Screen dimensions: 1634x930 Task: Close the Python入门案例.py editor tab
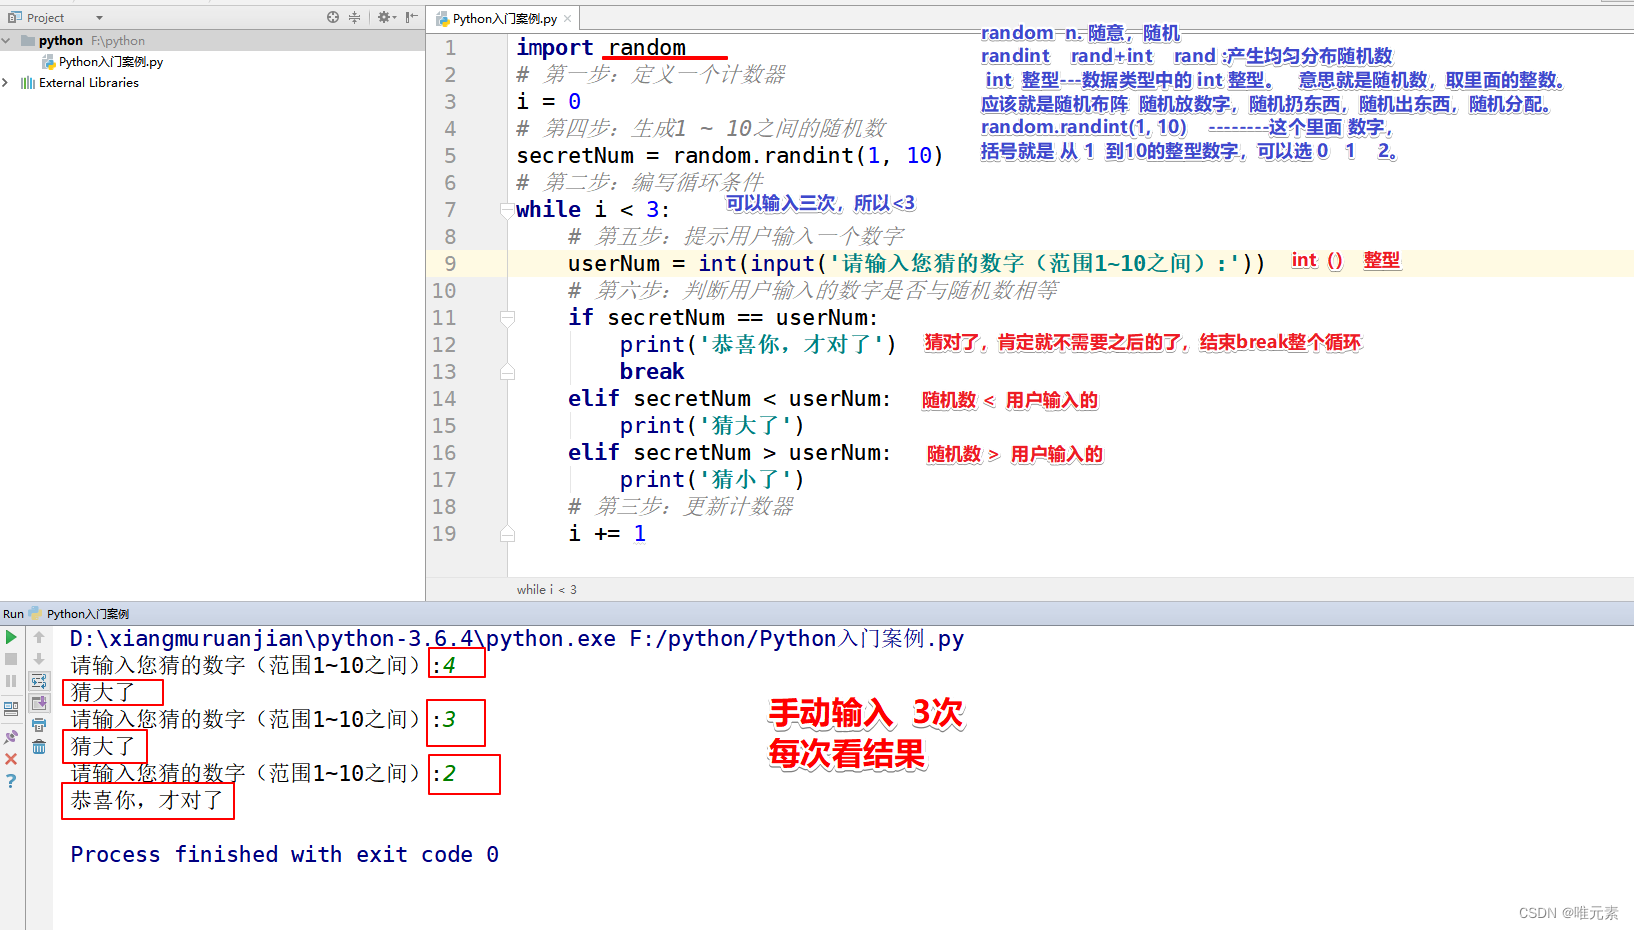(x=567, y=17)
